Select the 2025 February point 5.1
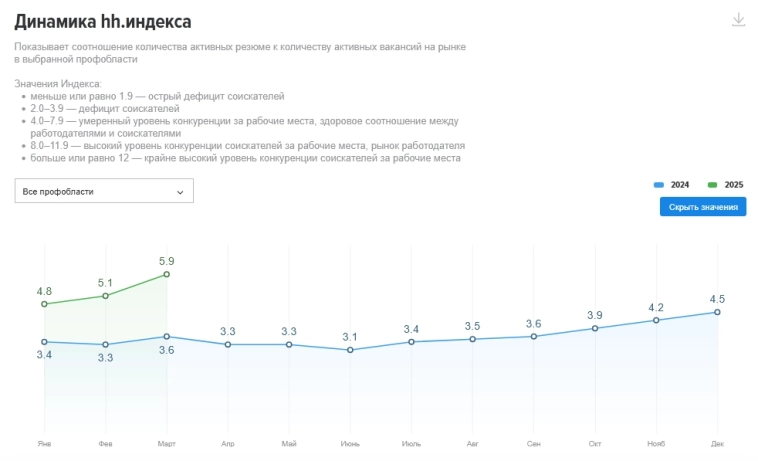The width and height of the screenshot is (758, 461). [x=105, y=296]
